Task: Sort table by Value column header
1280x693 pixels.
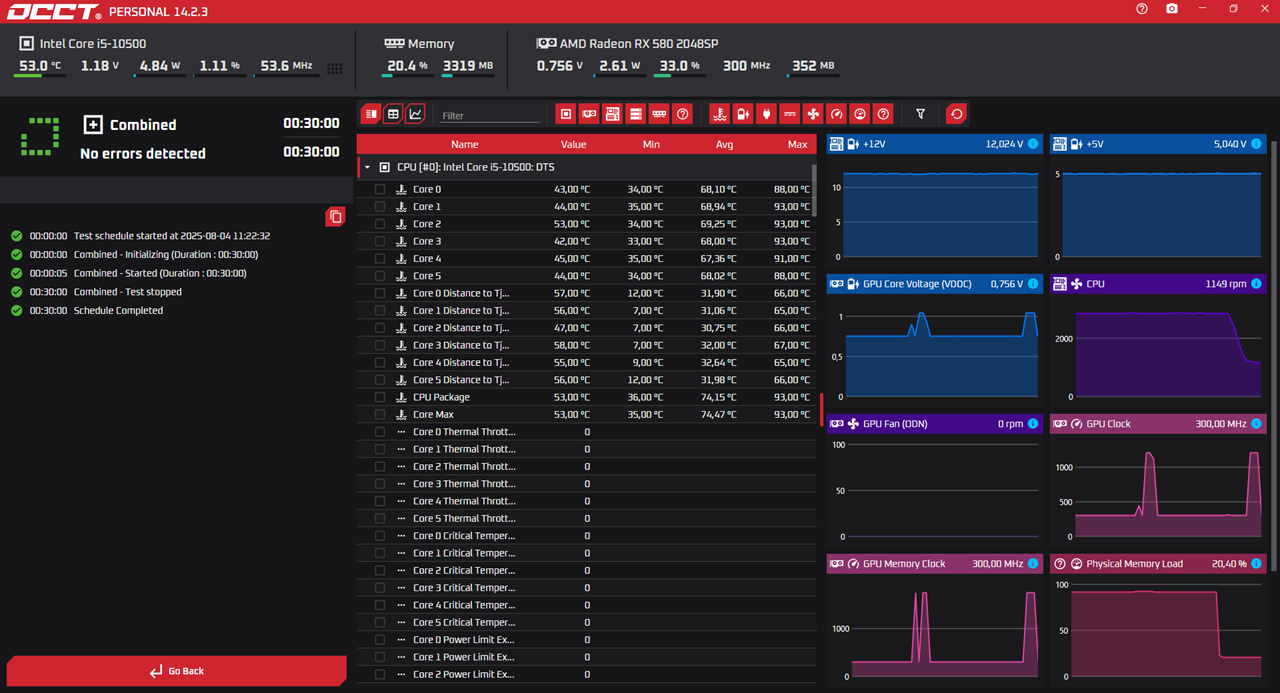Action: click(x=573, y=144)
